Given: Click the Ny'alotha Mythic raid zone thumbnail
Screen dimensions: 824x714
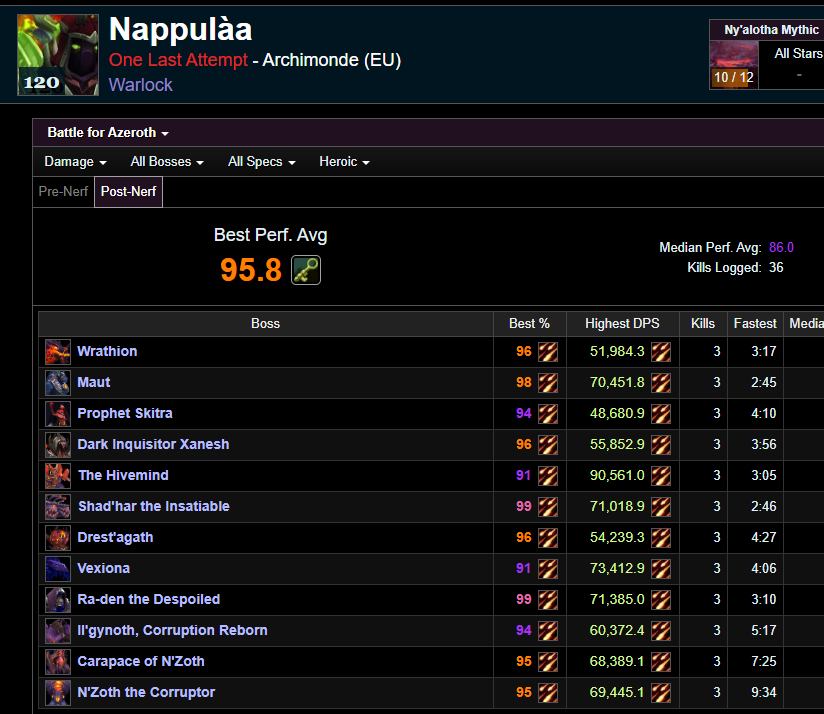Looking at the screenshot, I should (734, 65).
